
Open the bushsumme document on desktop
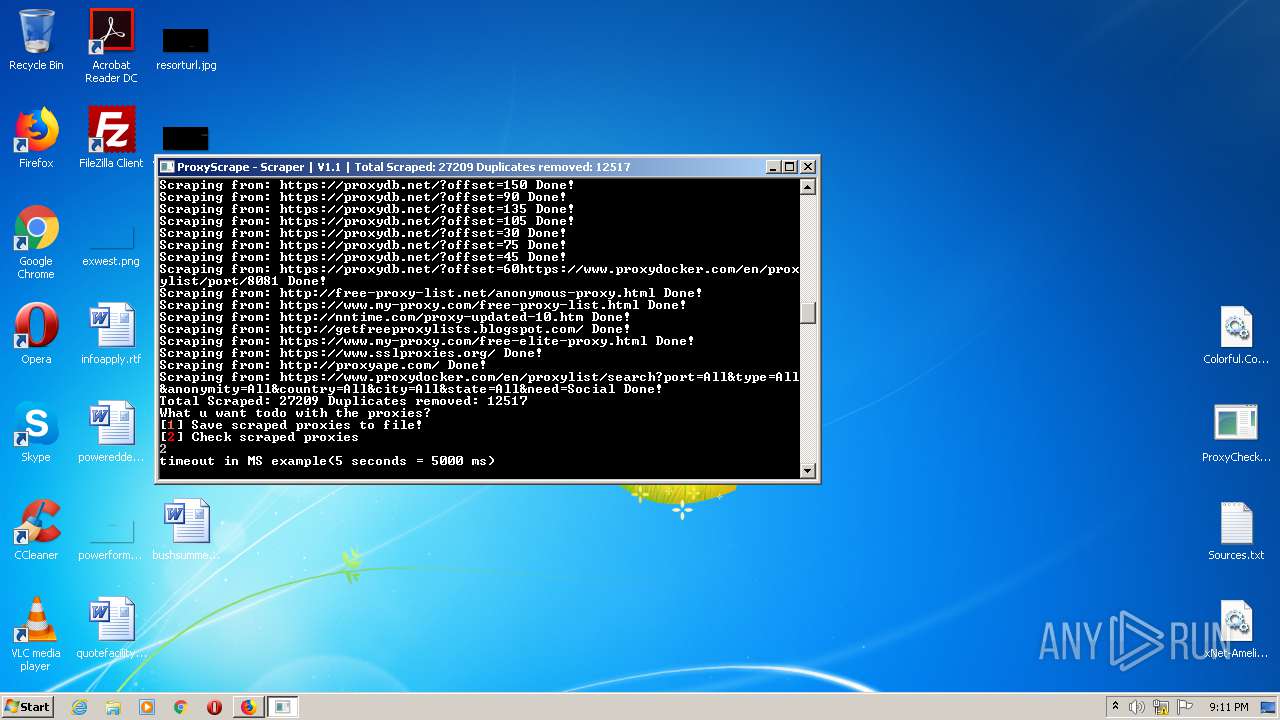[x=186, y=530]
